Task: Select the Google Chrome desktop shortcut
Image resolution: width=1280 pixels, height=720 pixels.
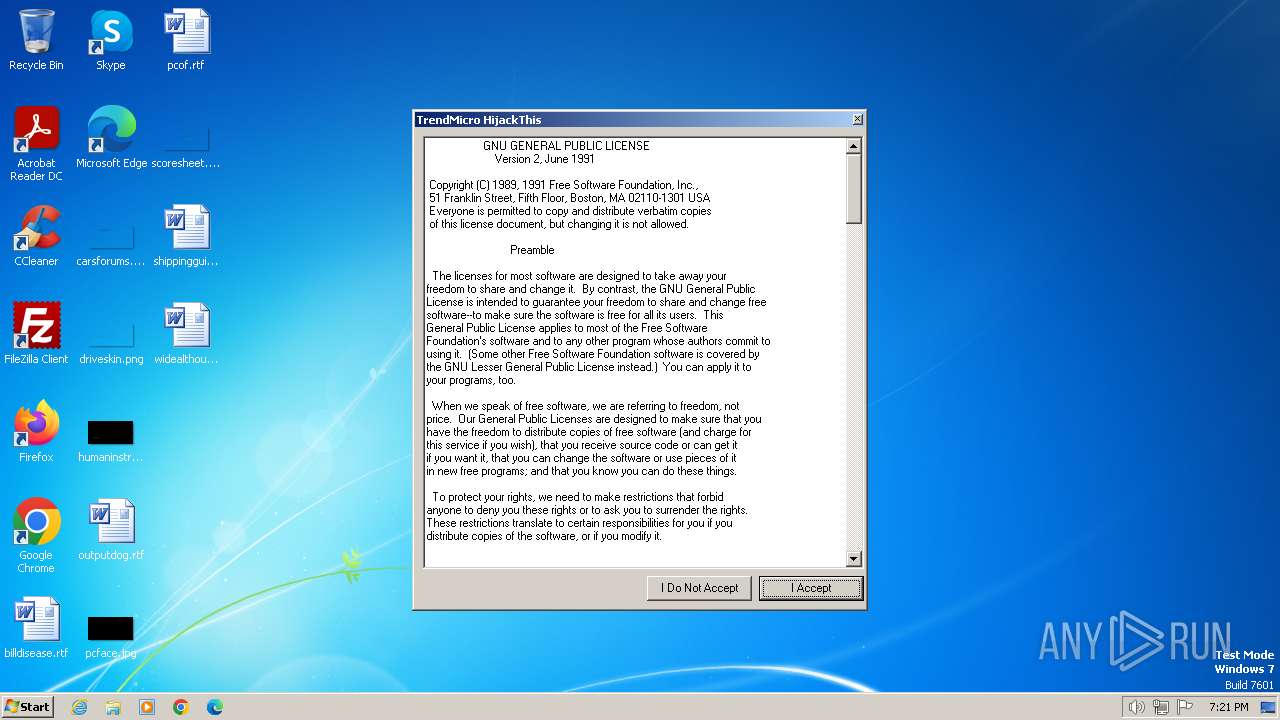Action: (x=36, y=536)
